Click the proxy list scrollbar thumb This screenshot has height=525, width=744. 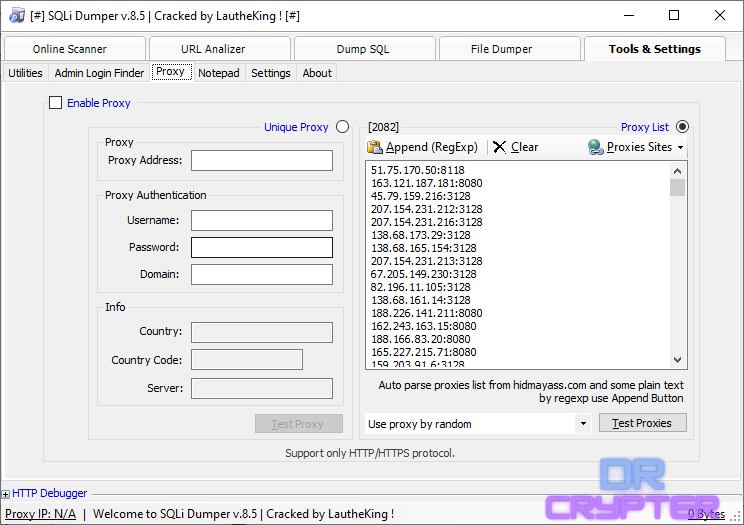click(678, 188)
